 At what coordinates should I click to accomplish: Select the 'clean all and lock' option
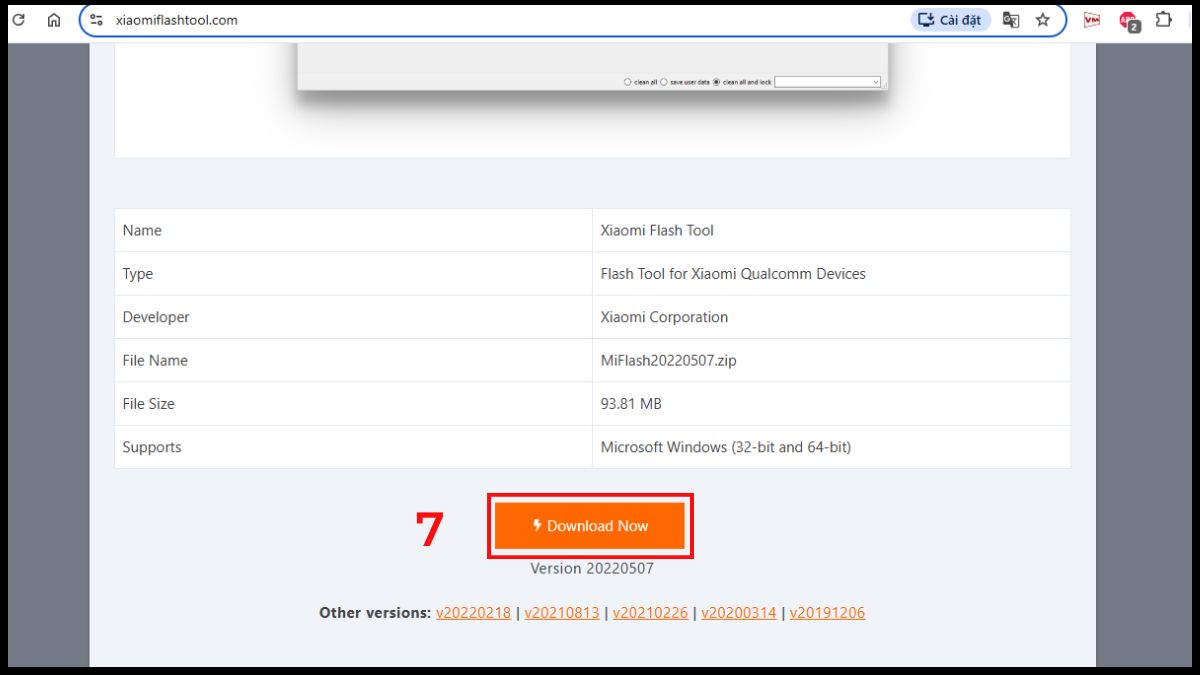tap(717, 82)
